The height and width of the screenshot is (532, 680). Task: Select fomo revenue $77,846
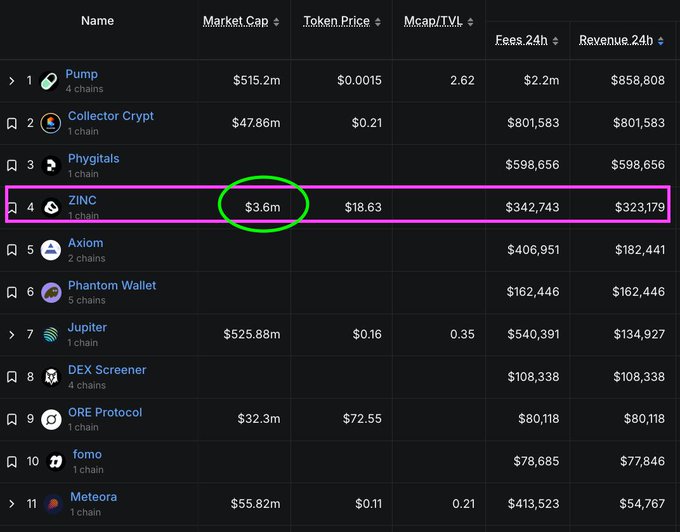(x=642, y=461)
